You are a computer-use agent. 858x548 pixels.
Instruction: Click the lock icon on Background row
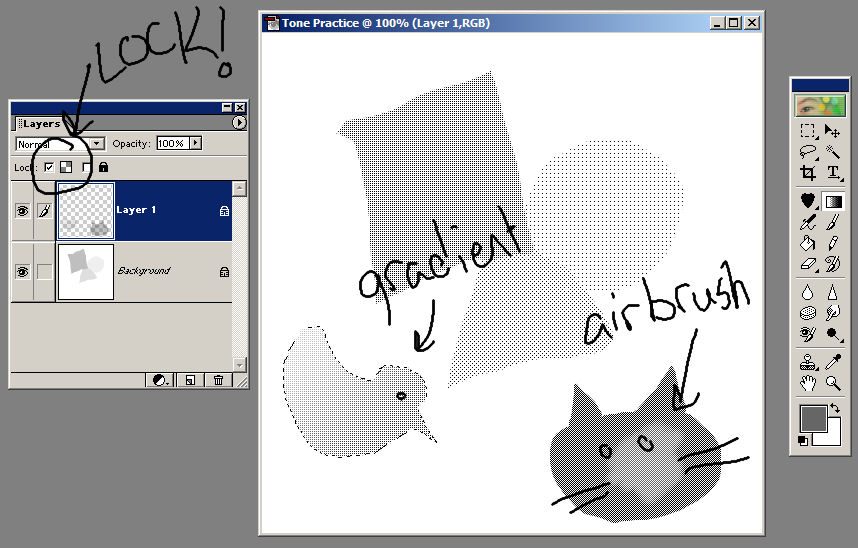pyautogui.click(x=224, y=272)
